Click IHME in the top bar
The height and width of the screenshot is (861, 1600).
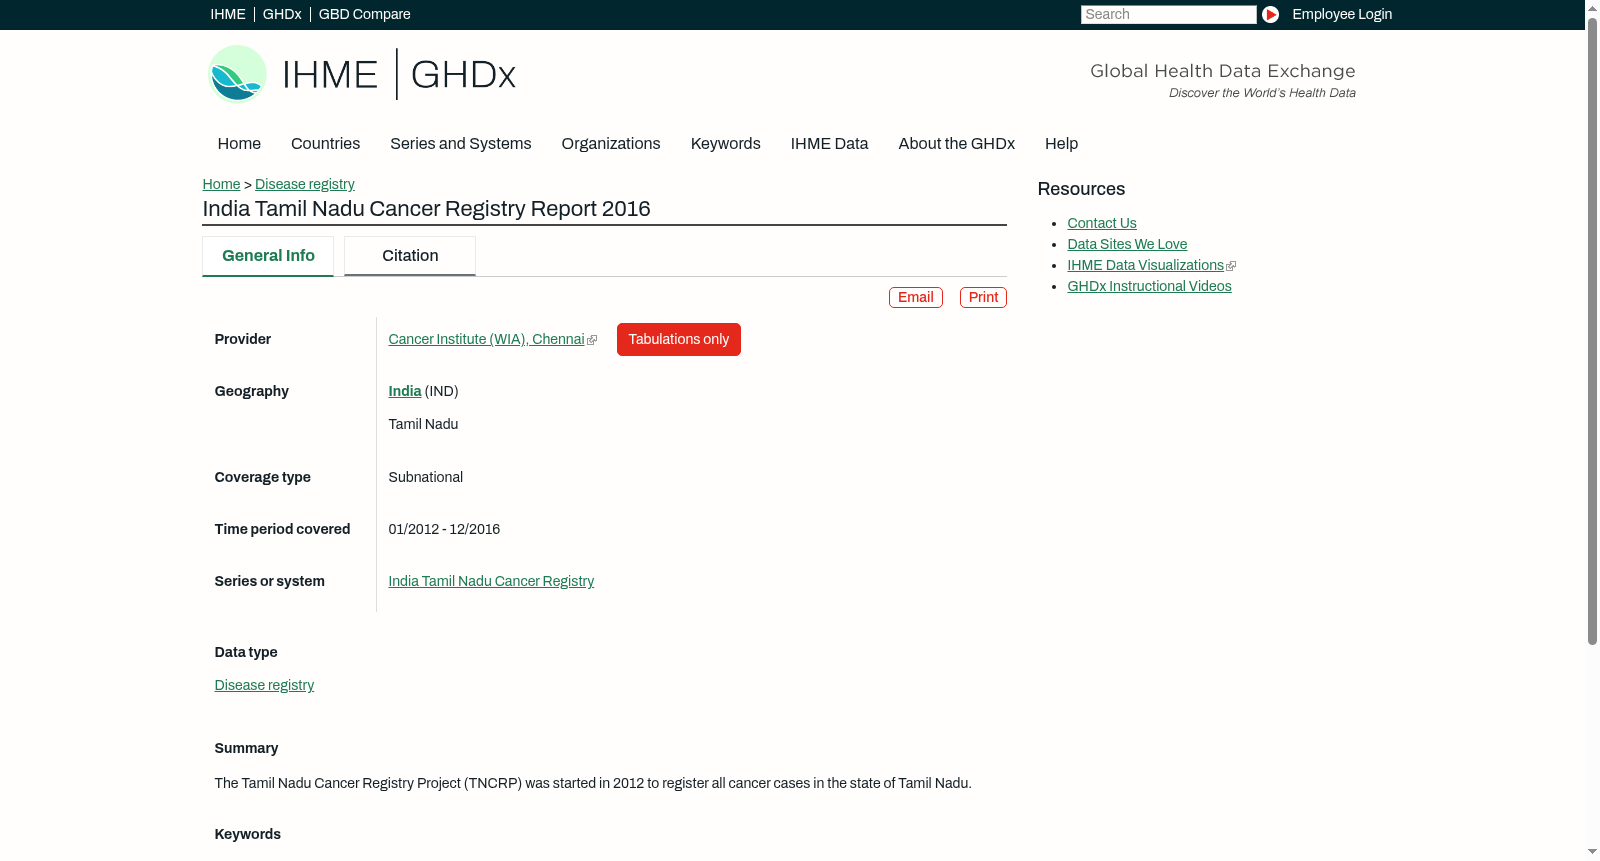click(228, 14)
